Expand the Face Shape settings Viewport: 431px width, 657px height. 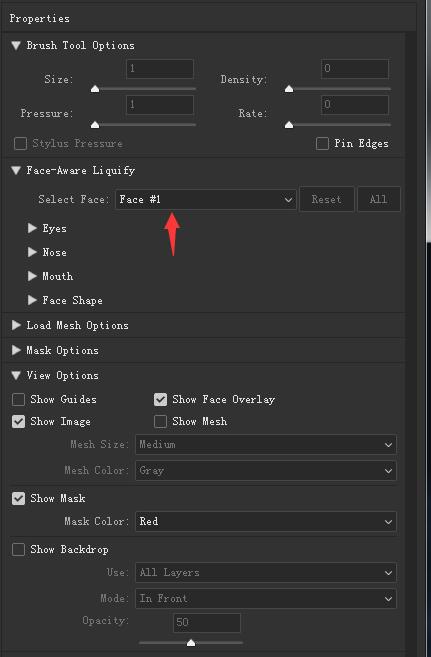(x=32, y=300)
